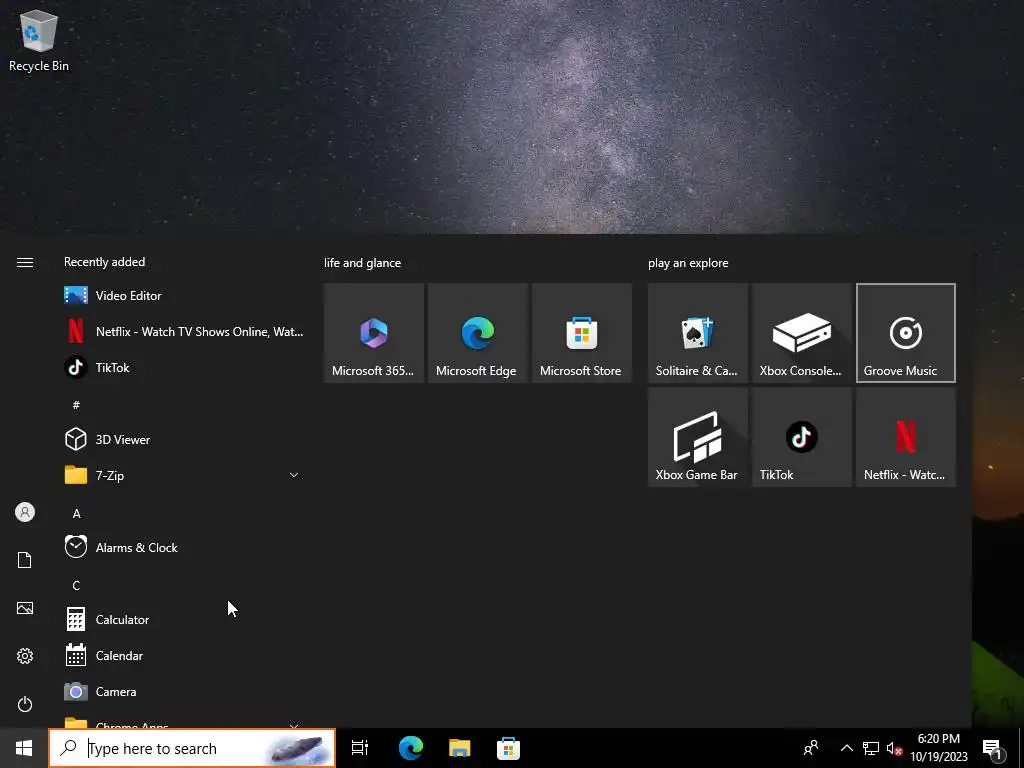The height and width of the screenshot is (768, 1024).
Task: Launch the Groove Music tile
Action: click(x=906, y=333)
